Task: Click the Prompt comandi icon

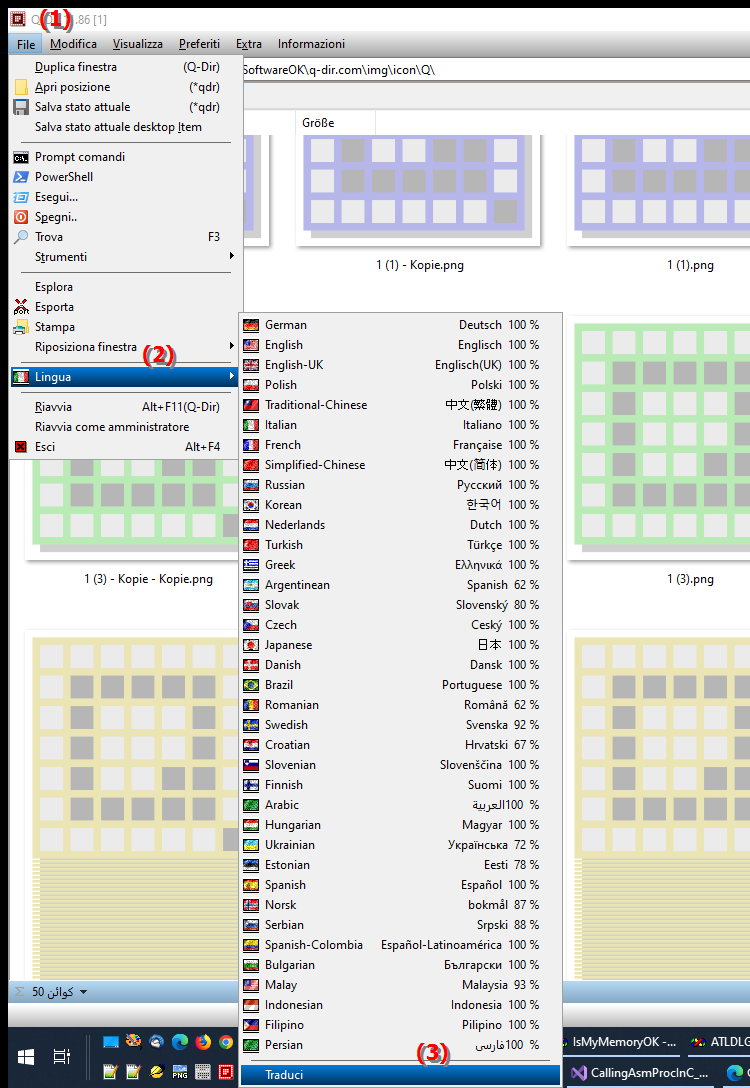Action: (x=22, y=158)
